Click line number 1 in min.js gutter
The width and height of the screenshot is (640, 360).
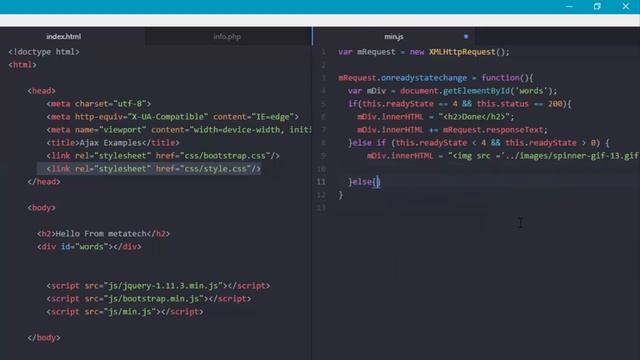(x=323, y=52)
